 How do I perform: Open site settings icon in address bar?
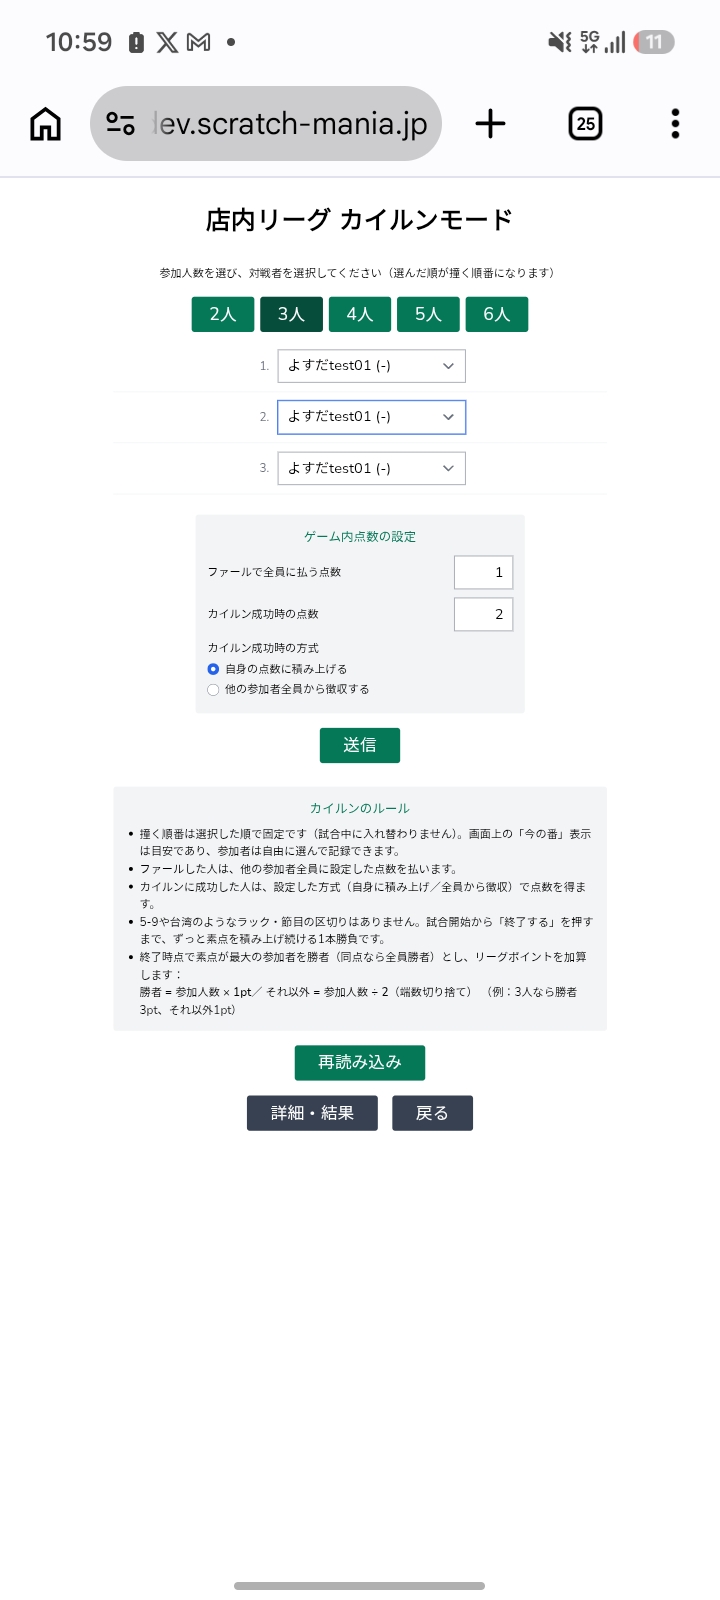tap(121, 124)
